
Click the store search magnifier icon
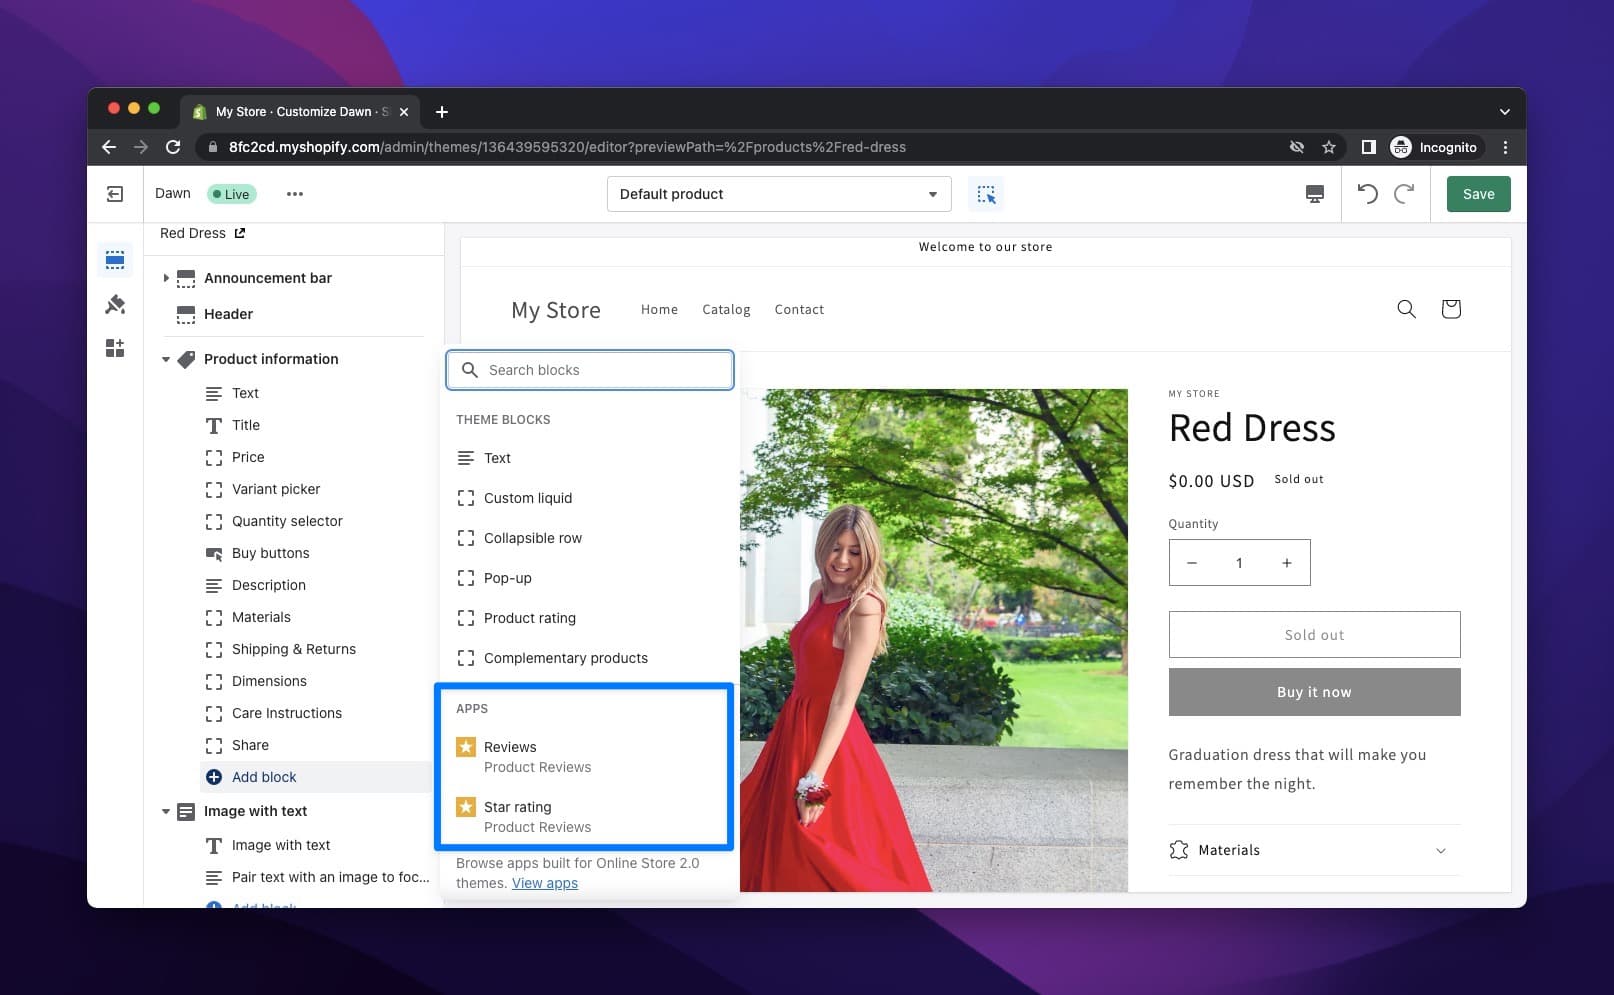tap(1406, 309)
